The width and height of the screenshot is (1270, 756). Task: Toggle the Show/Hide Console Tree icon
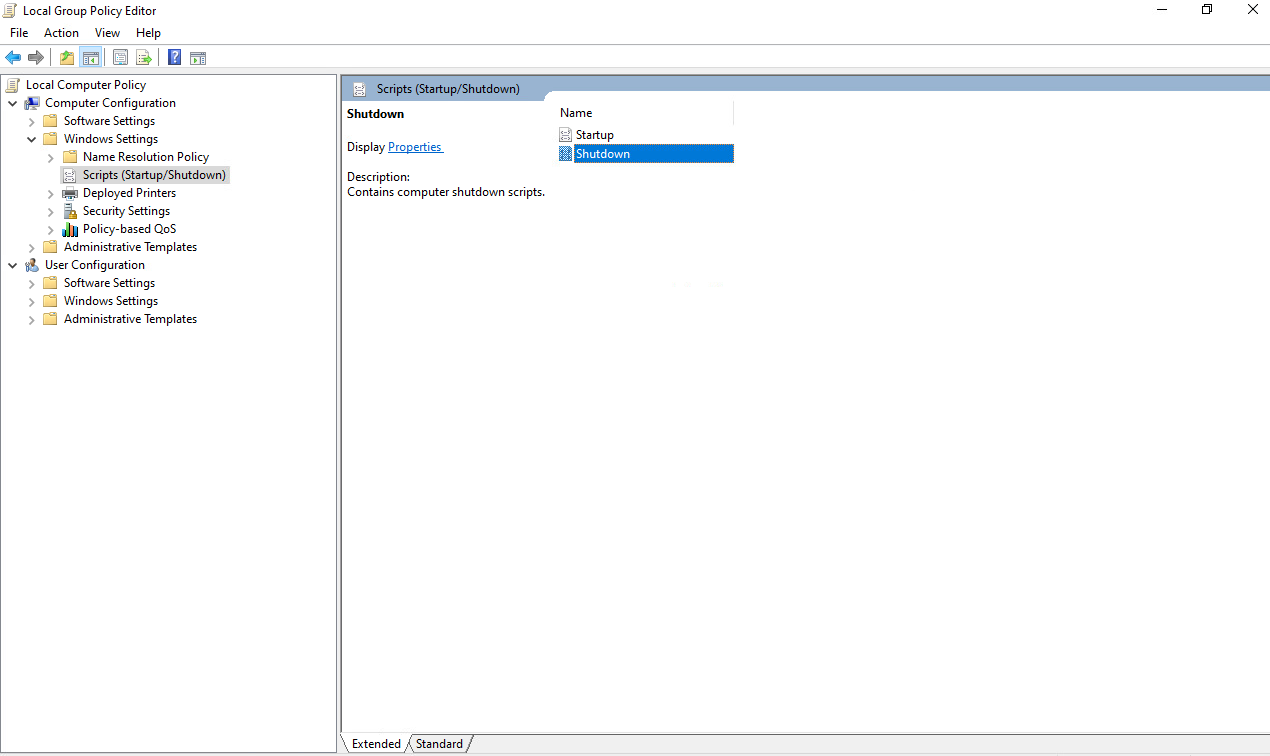[x=91, y=57]
